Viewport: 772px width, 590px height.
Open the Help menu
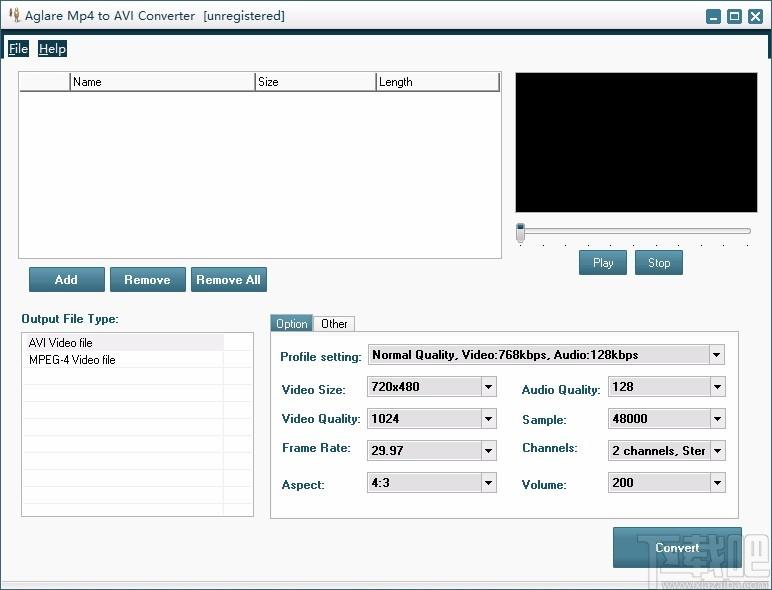pyautogui.click(x=52, y=49)
